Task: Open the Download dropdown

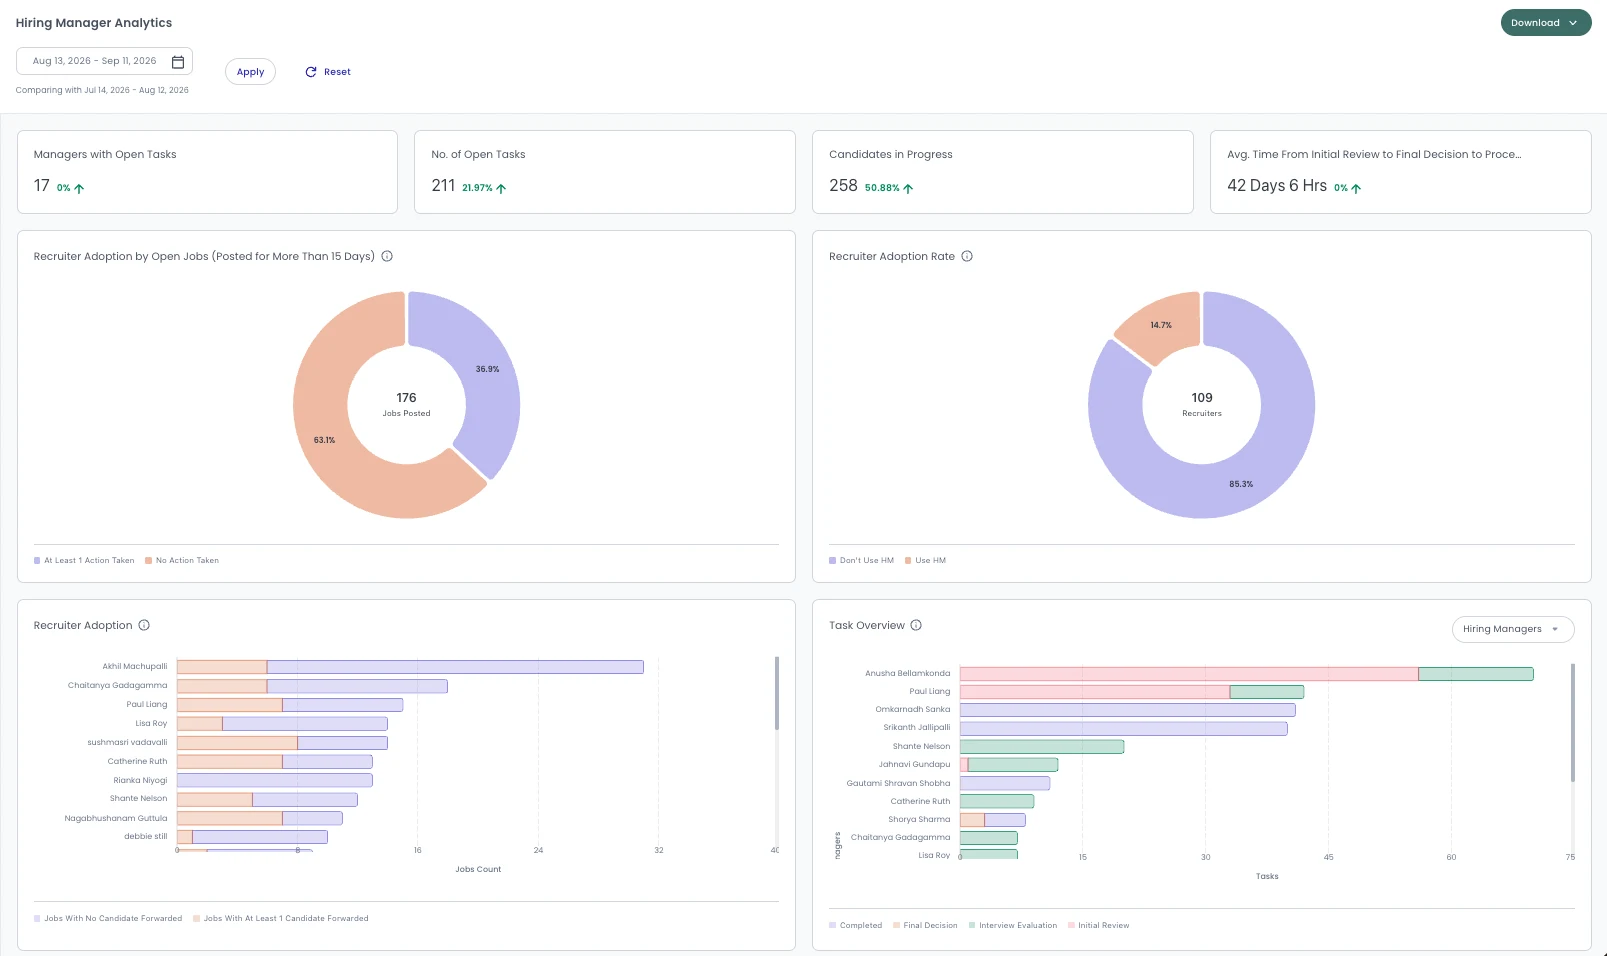Action: (1545, 23)
